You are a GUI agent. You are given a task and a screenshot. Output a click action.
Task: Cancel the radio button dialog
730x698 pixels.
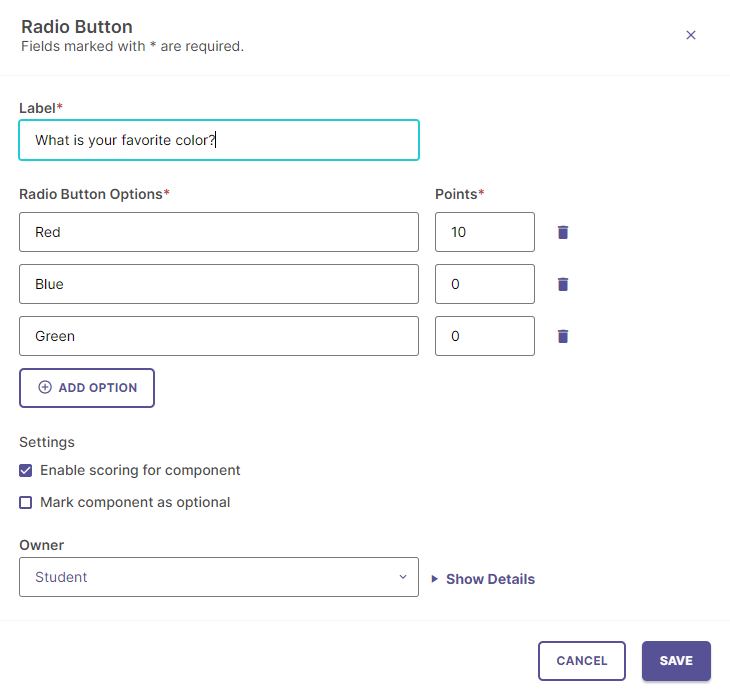[x=581, y=661]
